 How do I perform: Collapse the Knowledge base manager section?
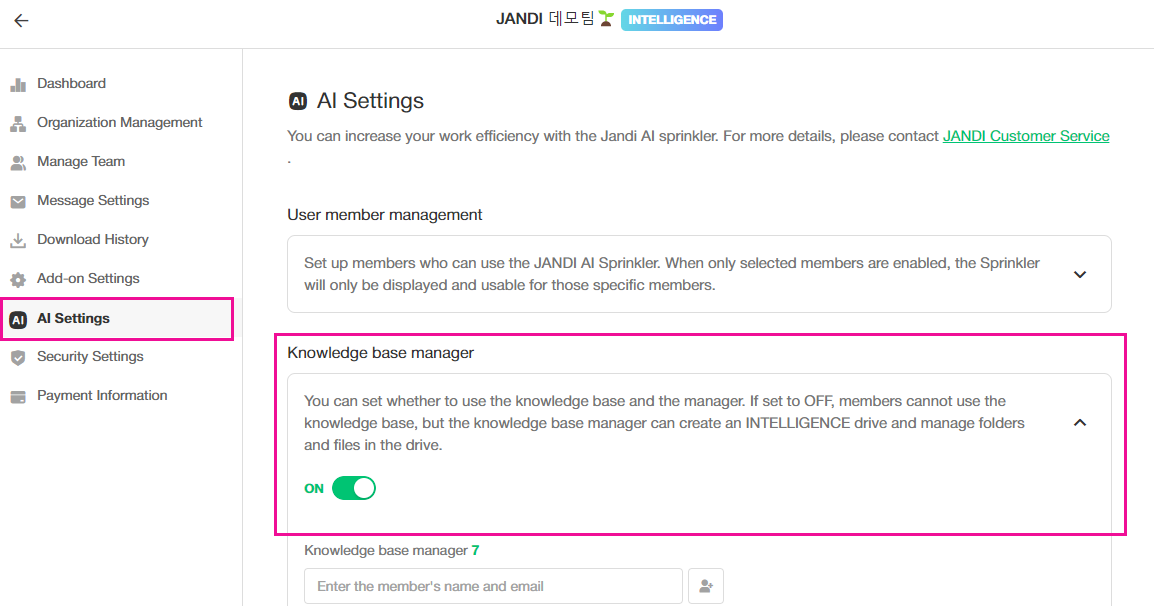(1079, 423)
